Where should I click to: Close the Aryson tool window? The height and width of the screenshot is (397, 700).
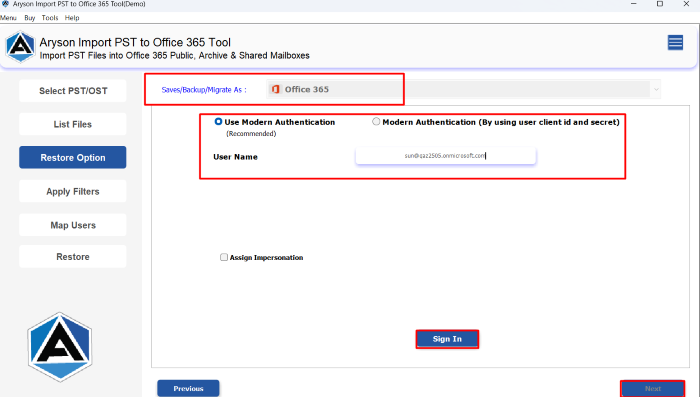[x=686, y=4]
